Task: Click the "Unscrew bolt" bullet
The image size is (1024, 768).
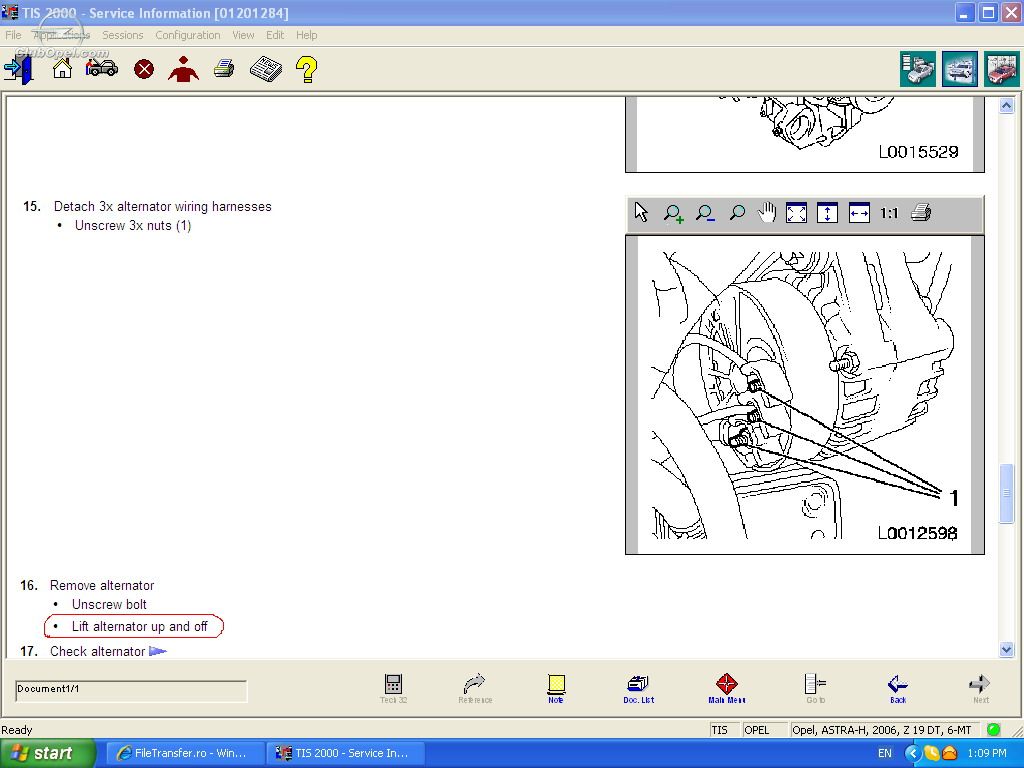Action: (x=109, y=604)
